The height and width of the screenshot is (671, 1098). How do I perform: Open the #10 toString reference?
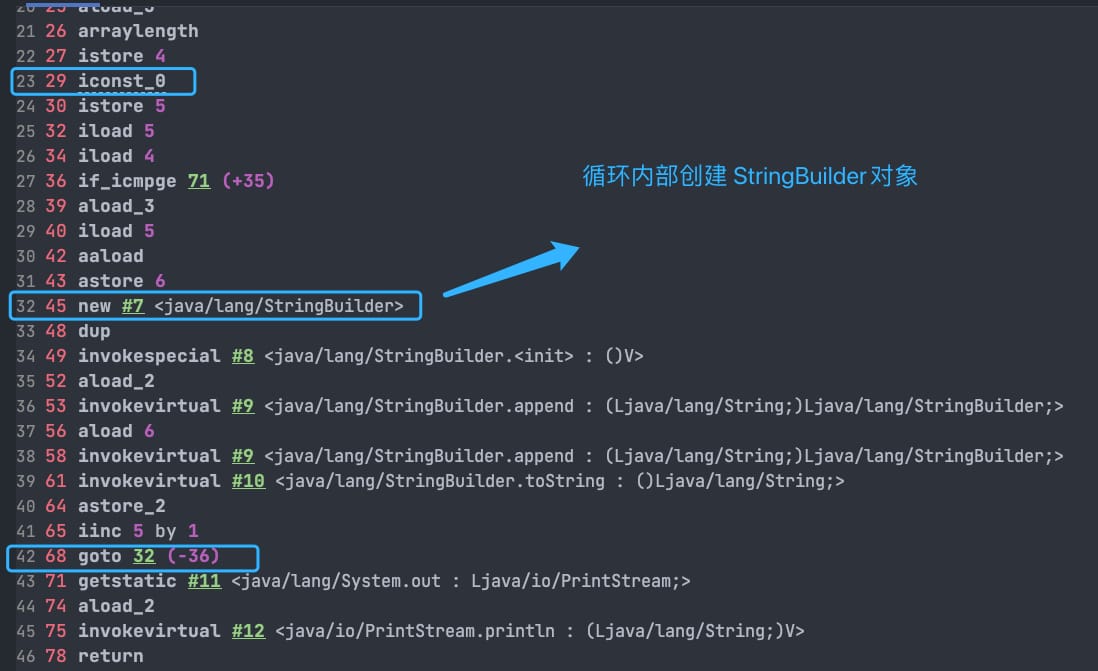pos(249,481)
